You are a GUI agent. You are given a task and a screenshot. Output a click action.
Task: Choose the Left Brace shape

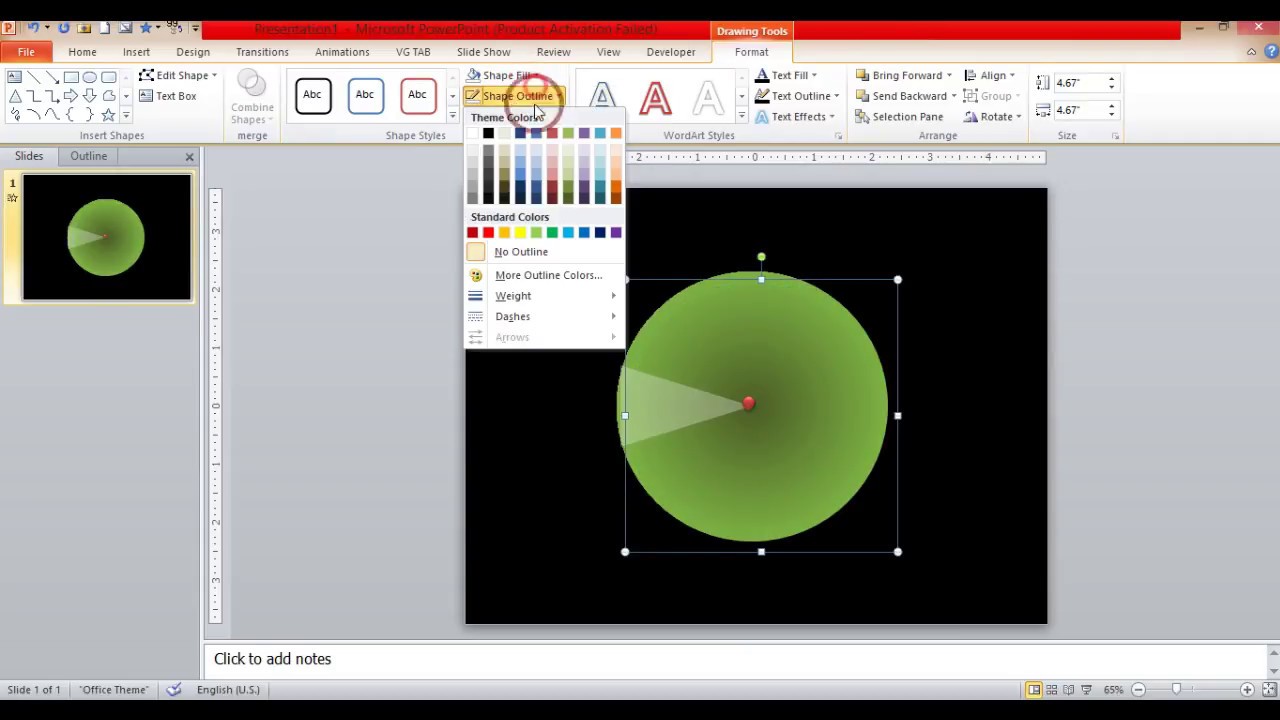point(70,114)
